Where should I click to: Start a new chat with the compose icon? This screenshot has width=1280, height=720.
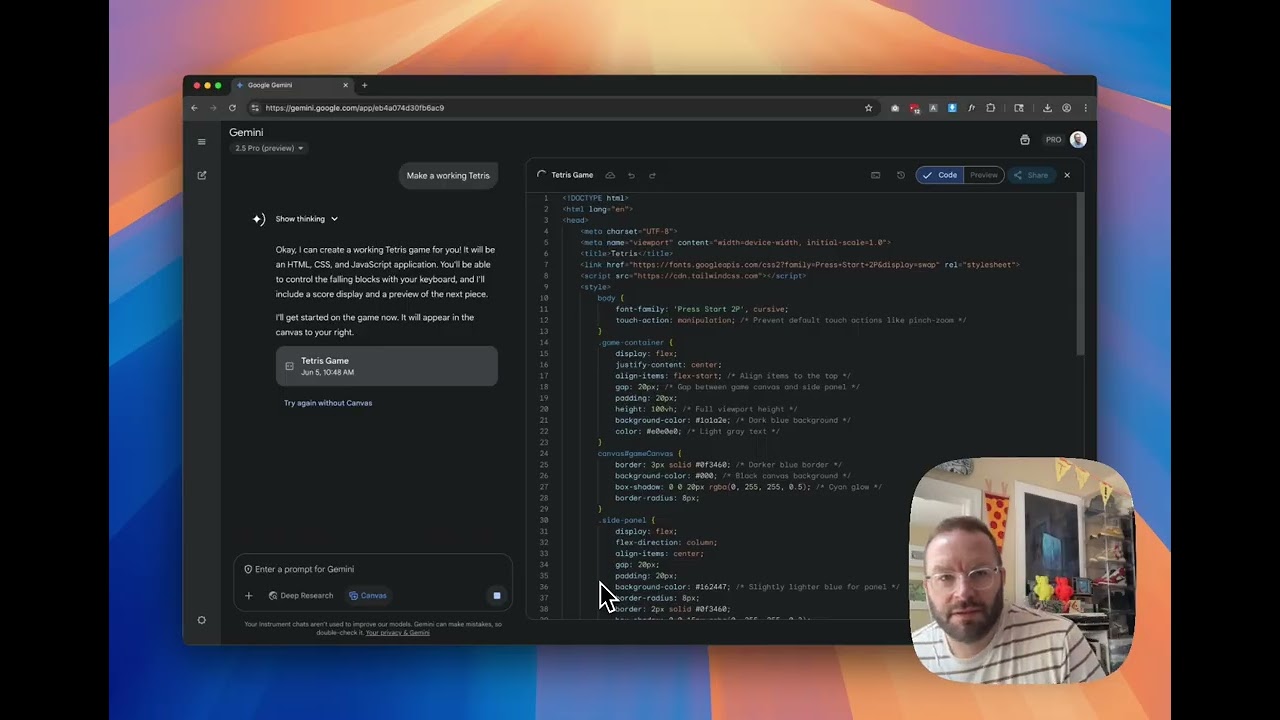pos(201,175)
